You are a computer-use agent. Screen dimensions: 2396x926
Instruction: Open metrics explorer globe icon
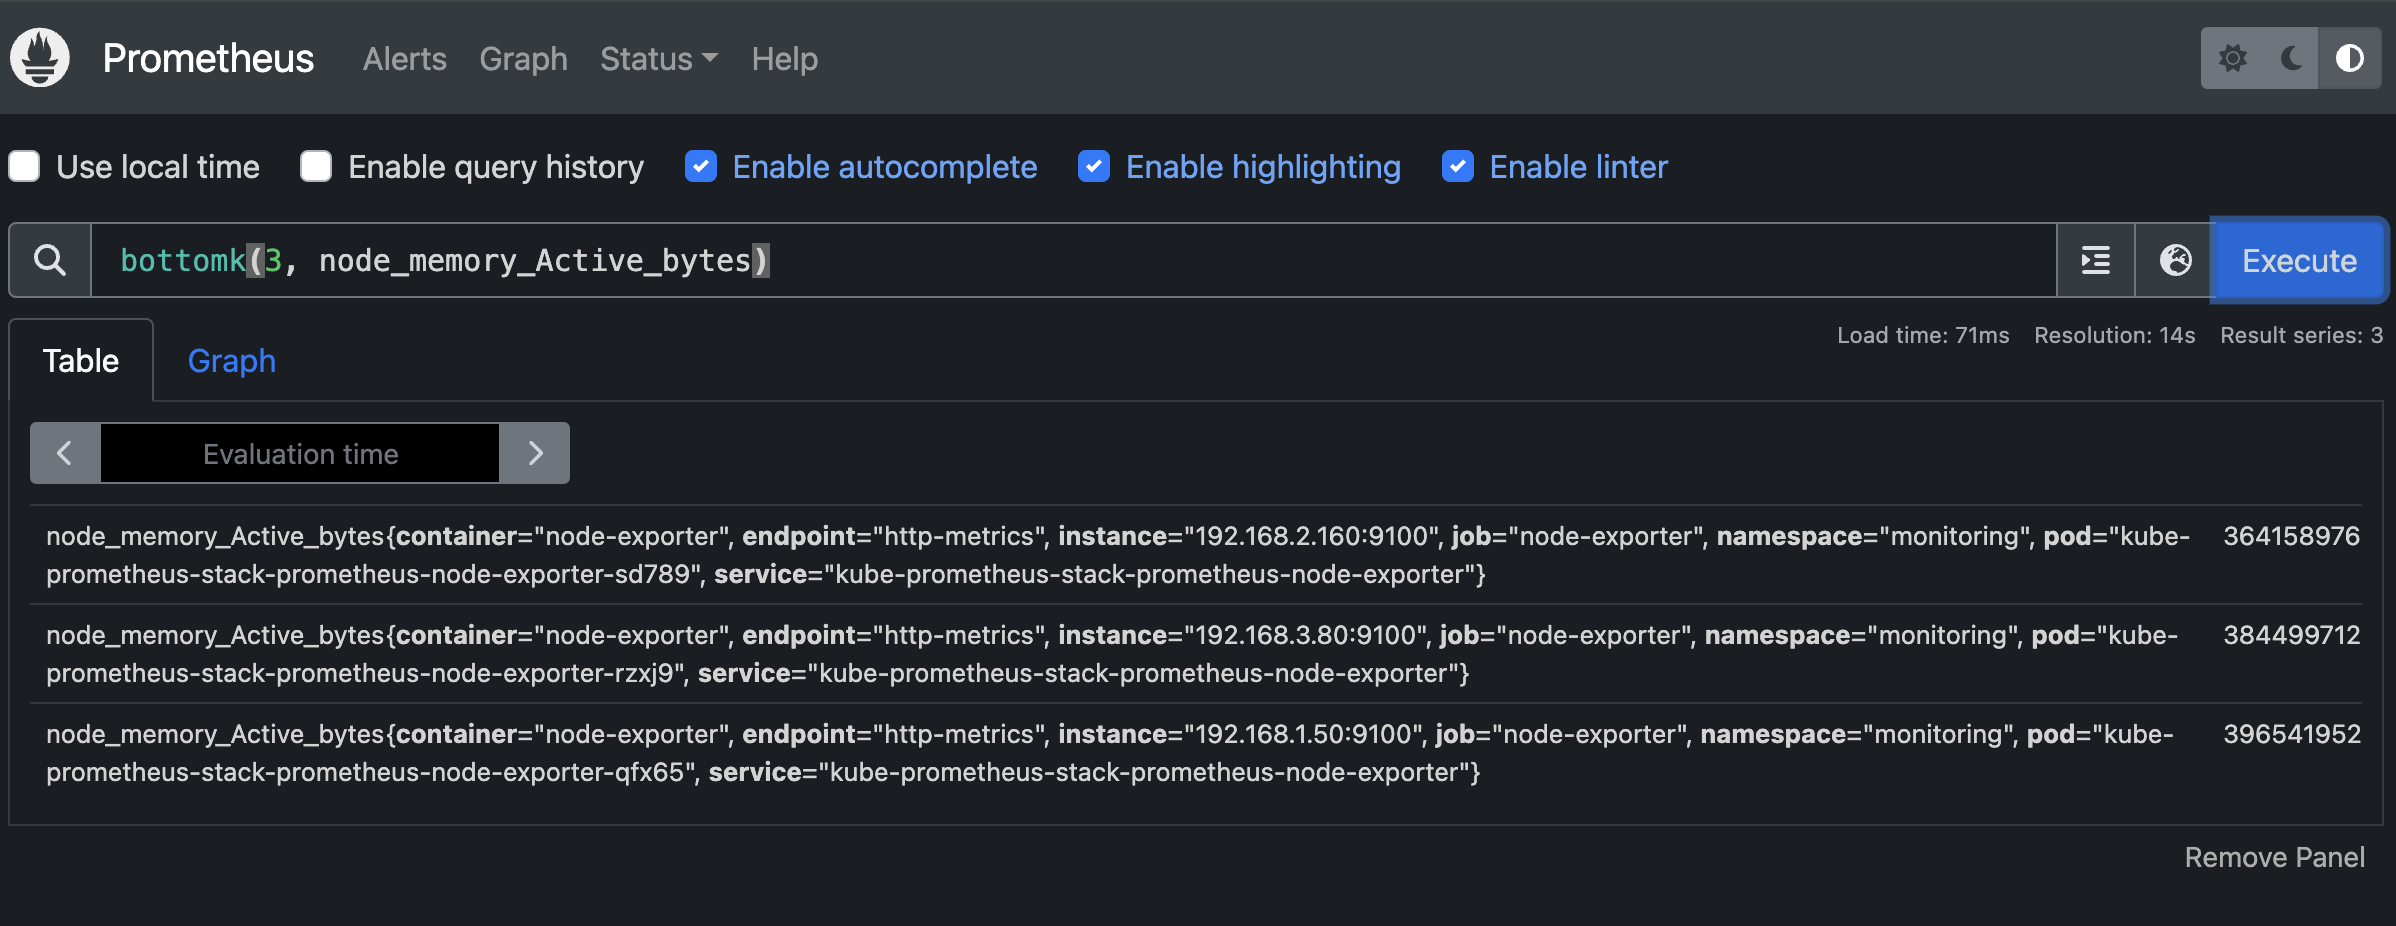[x=2175, y=260]
